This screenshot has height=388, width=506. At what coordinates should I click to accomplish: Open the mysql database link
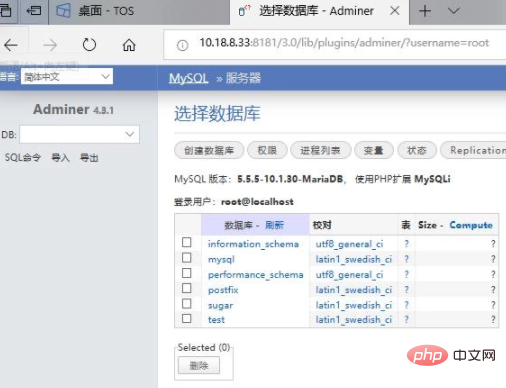221,259
